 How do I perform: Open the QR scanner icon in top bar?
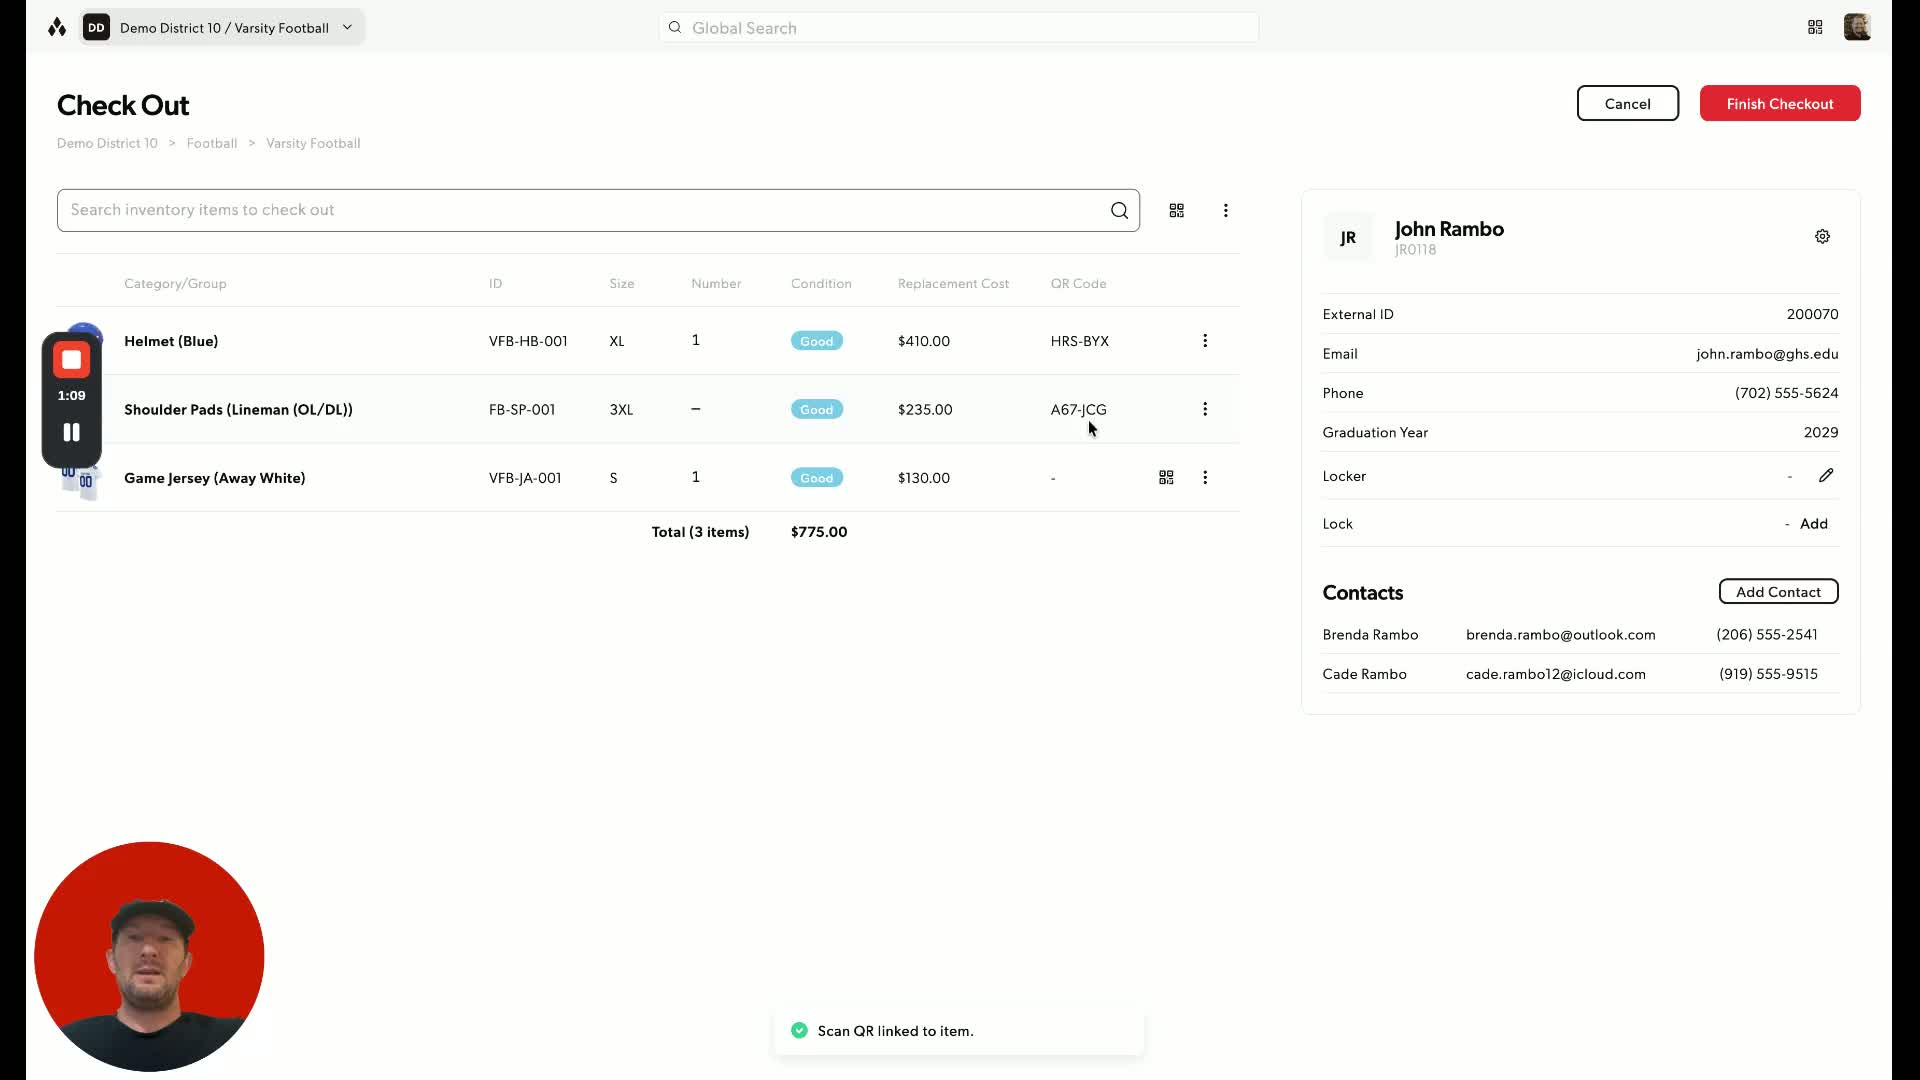(x=1815, y=28)
